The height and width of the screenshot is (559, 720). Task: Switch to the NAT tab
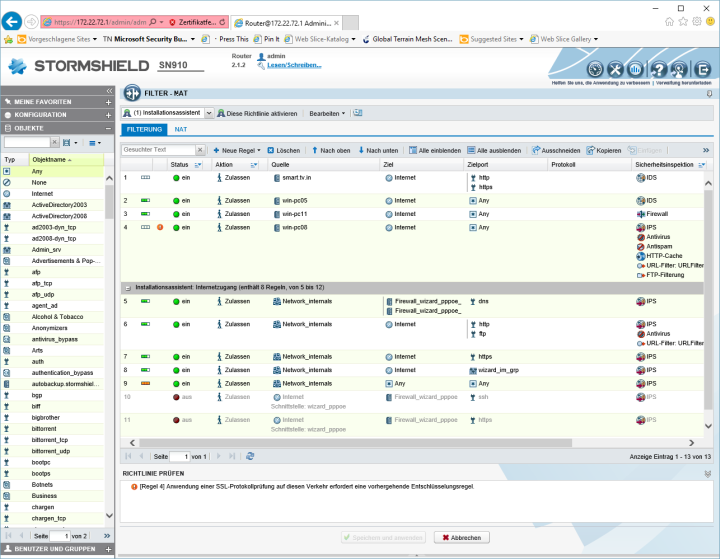tap(181, 130)
